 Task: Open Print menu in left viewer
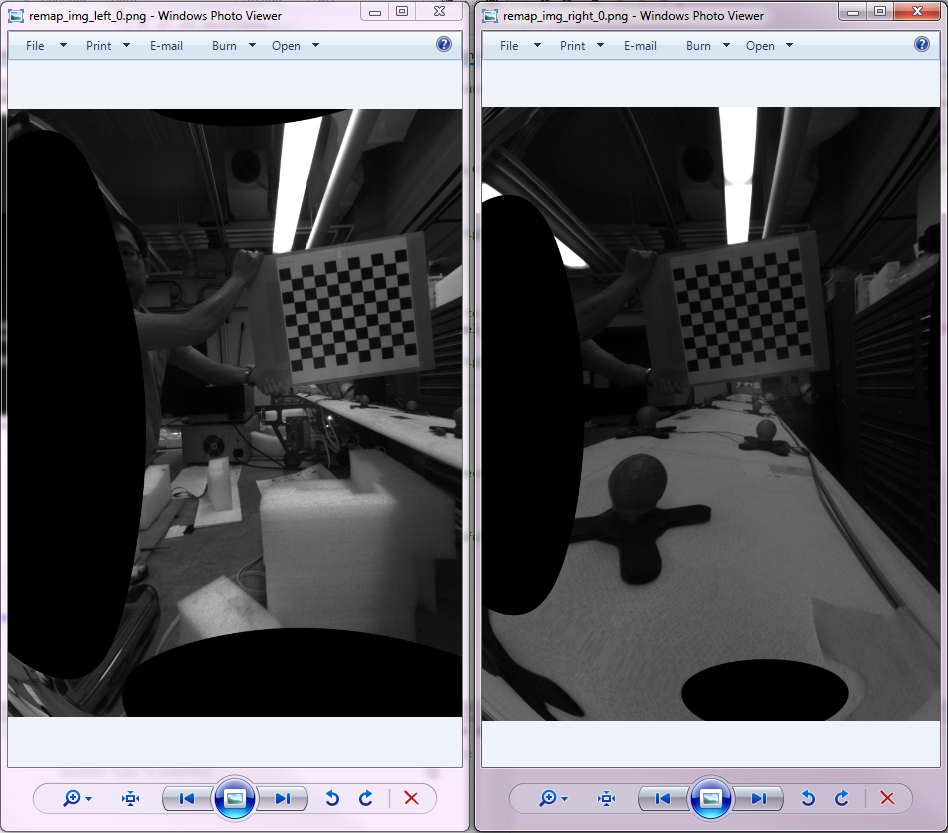pyautogui.click(x=99, y=46)
